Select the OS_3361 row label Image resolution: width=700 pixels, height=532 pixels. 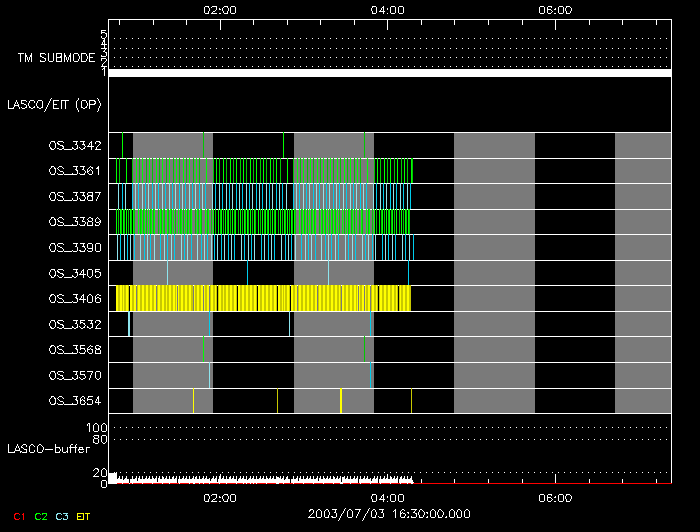tap(75, 171)
